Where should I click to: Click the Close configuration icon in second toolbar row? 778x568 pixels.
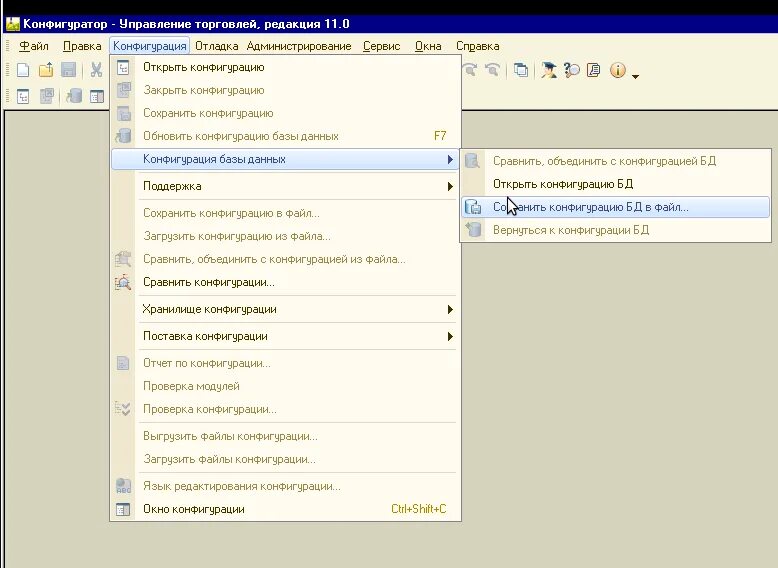(47, 96)
